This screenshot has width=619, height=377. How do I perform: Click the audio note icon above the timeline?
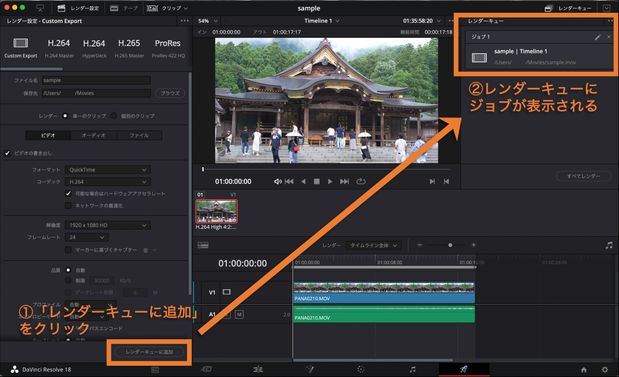[609, 245]
